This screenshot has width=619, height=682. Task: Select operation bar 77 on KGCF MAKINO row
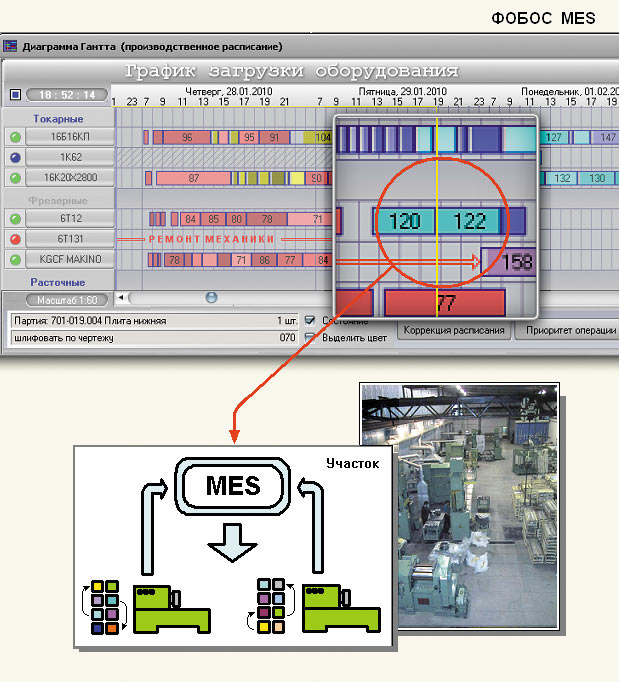(290, 260)
